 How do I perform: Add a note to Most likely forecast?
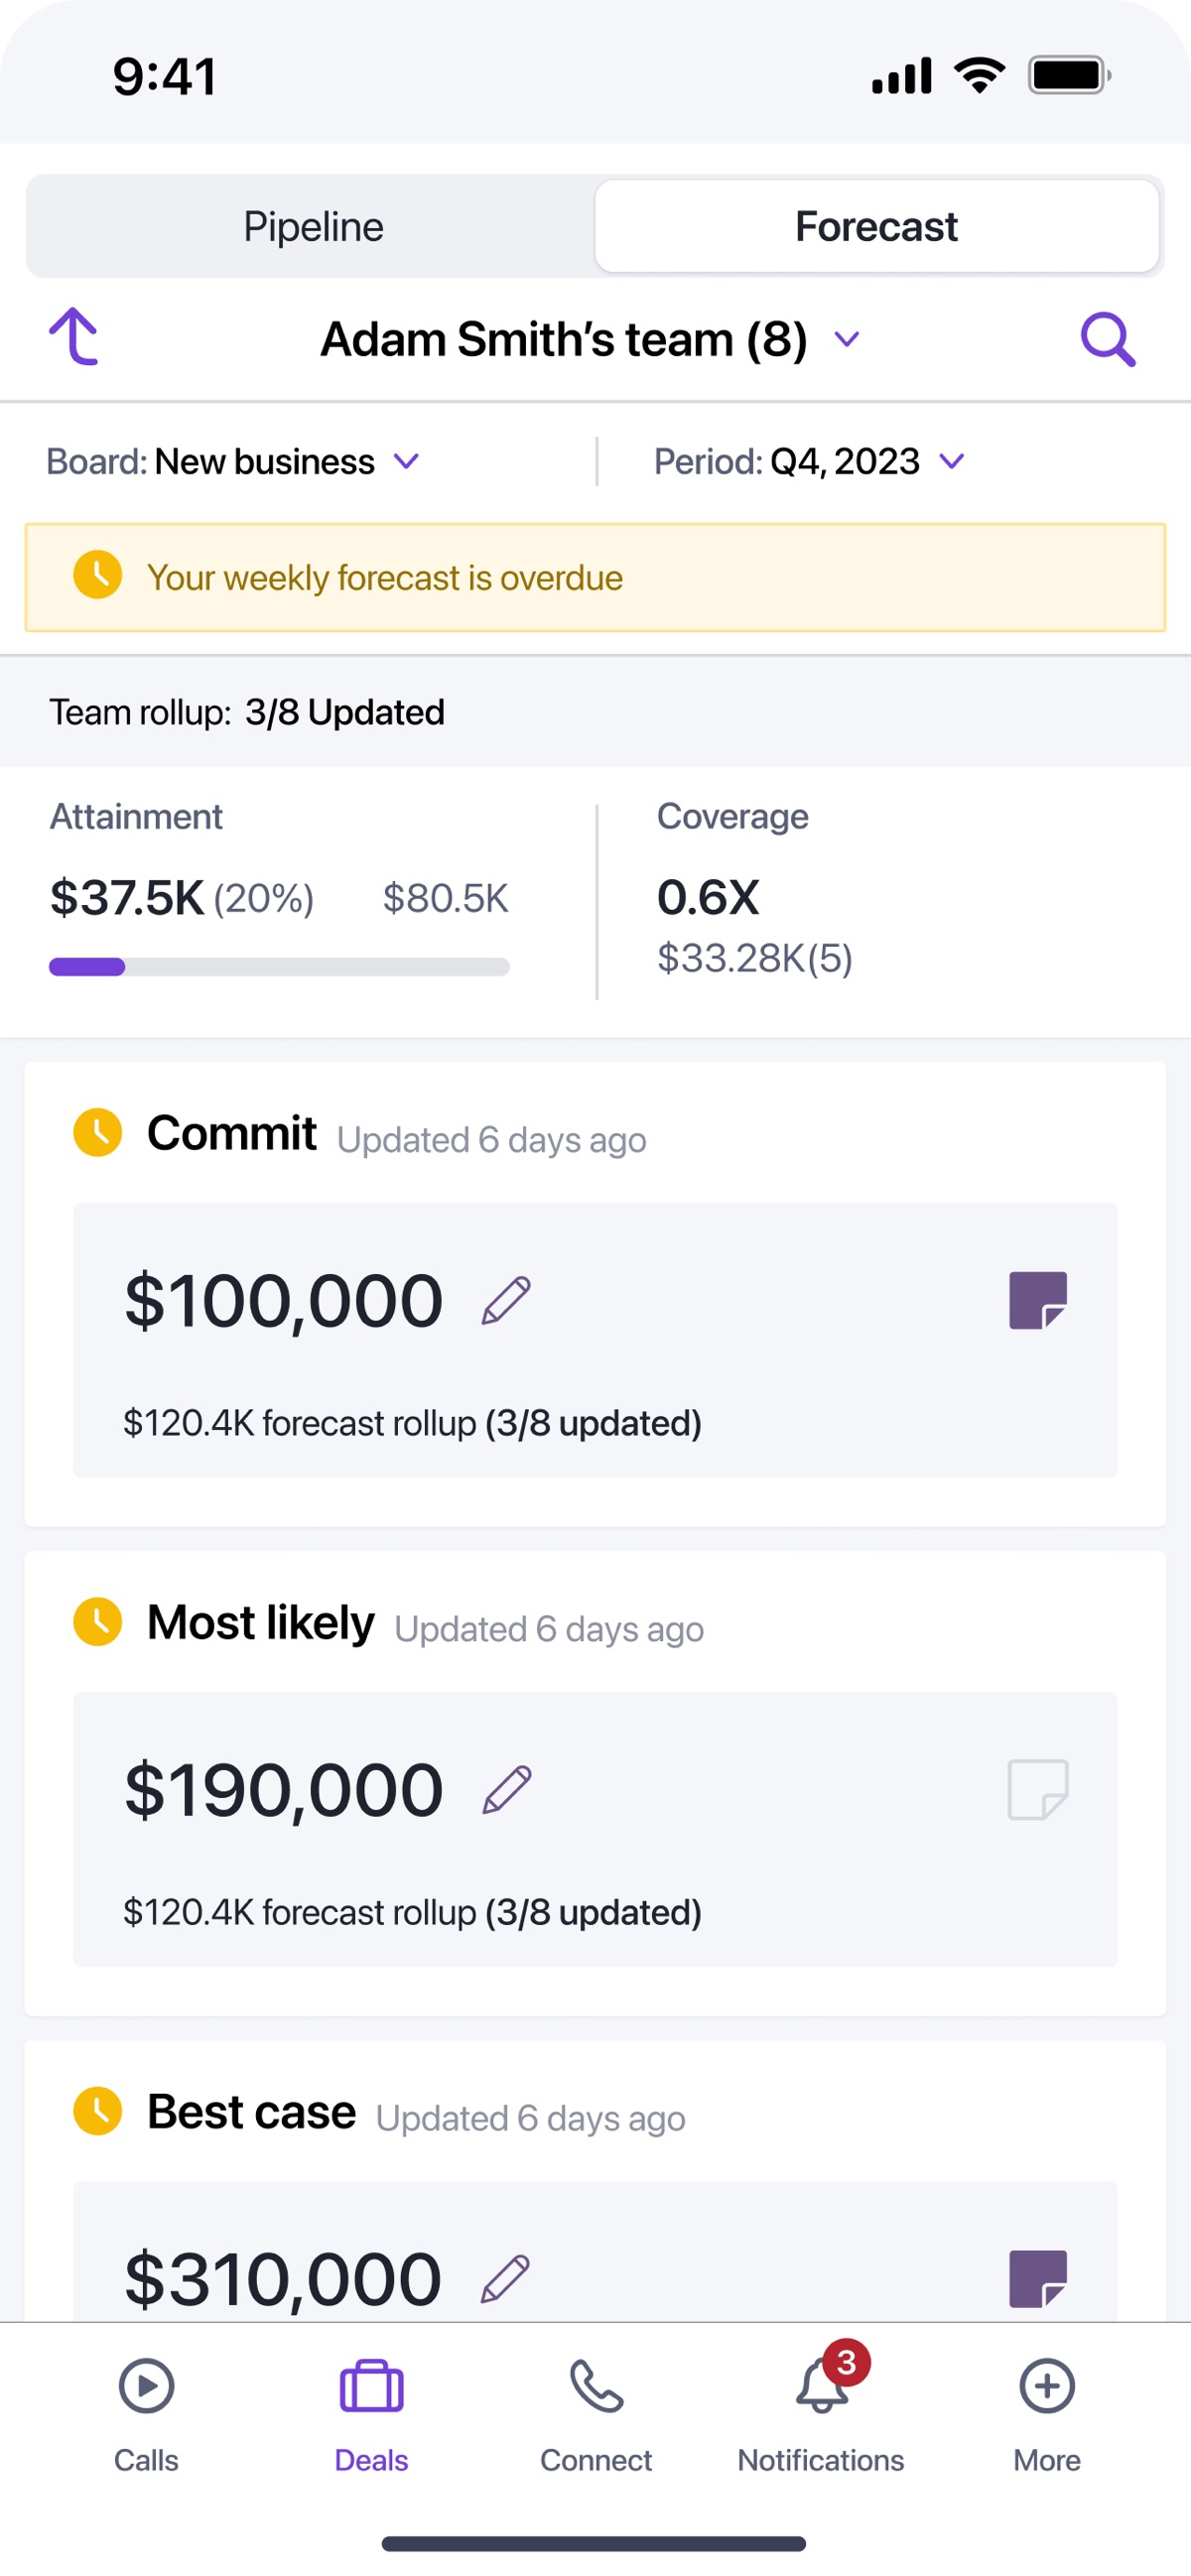click(1038, 1789)
